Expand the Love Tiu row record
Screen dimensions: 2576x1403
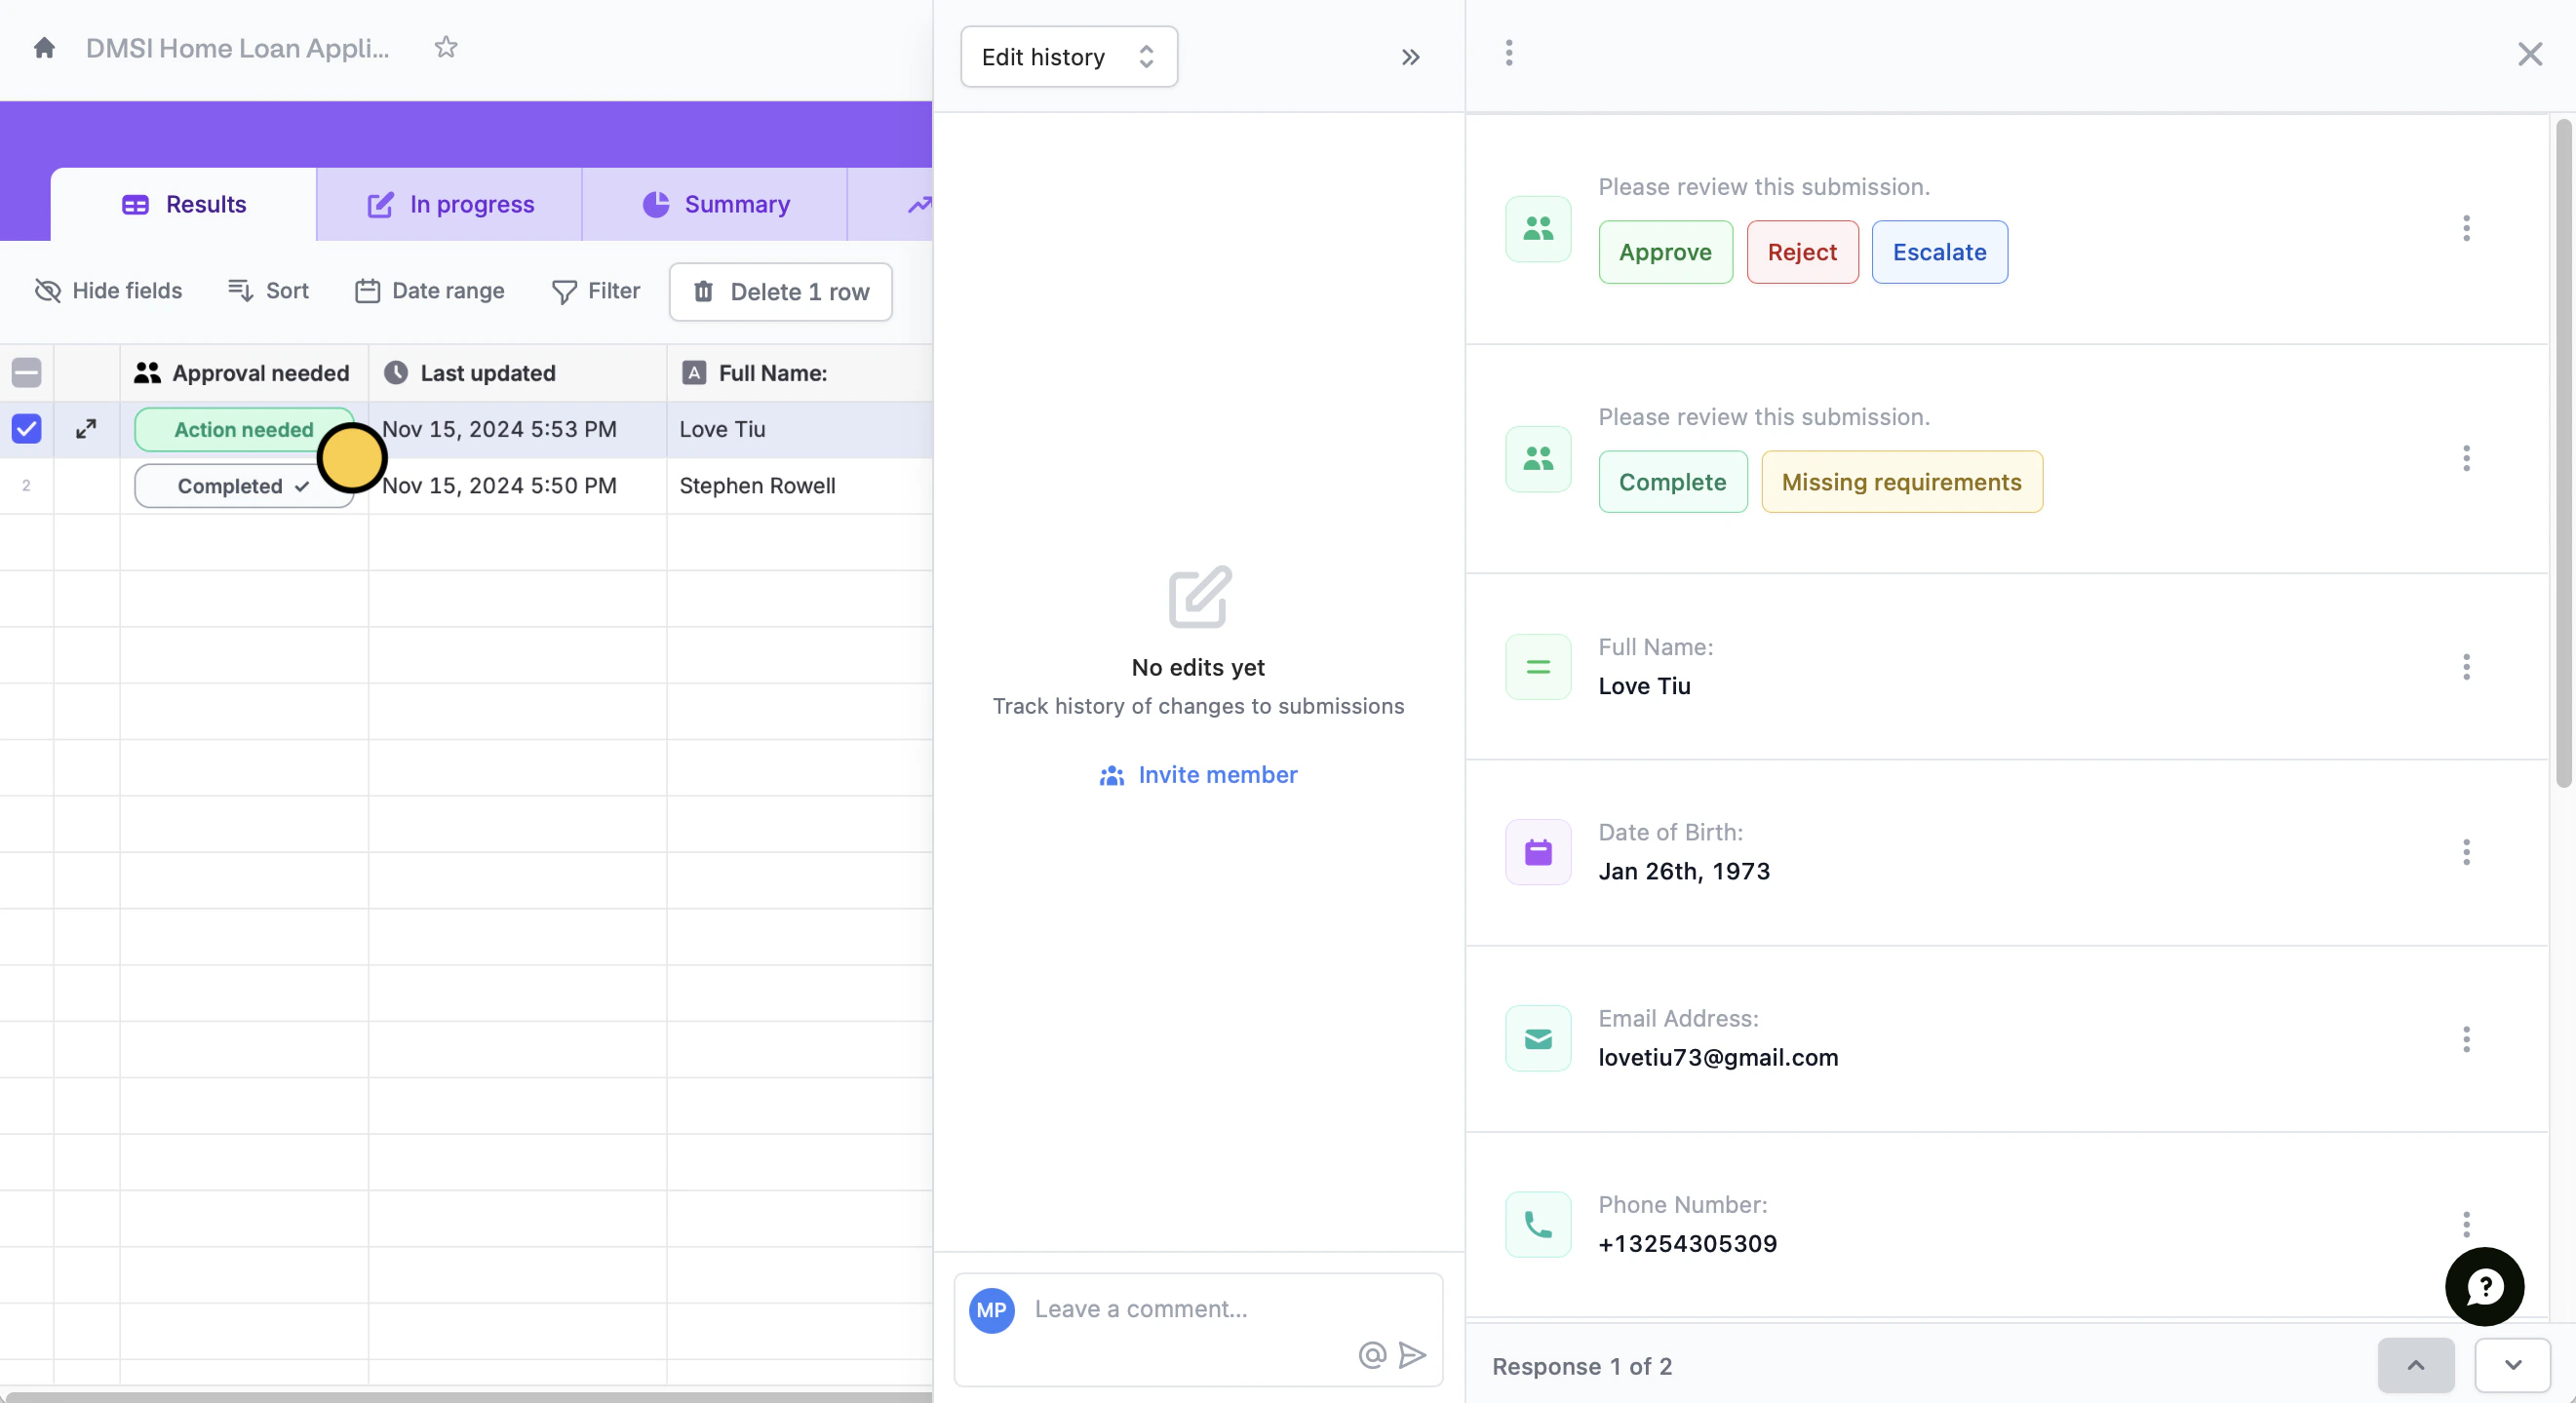86,429
